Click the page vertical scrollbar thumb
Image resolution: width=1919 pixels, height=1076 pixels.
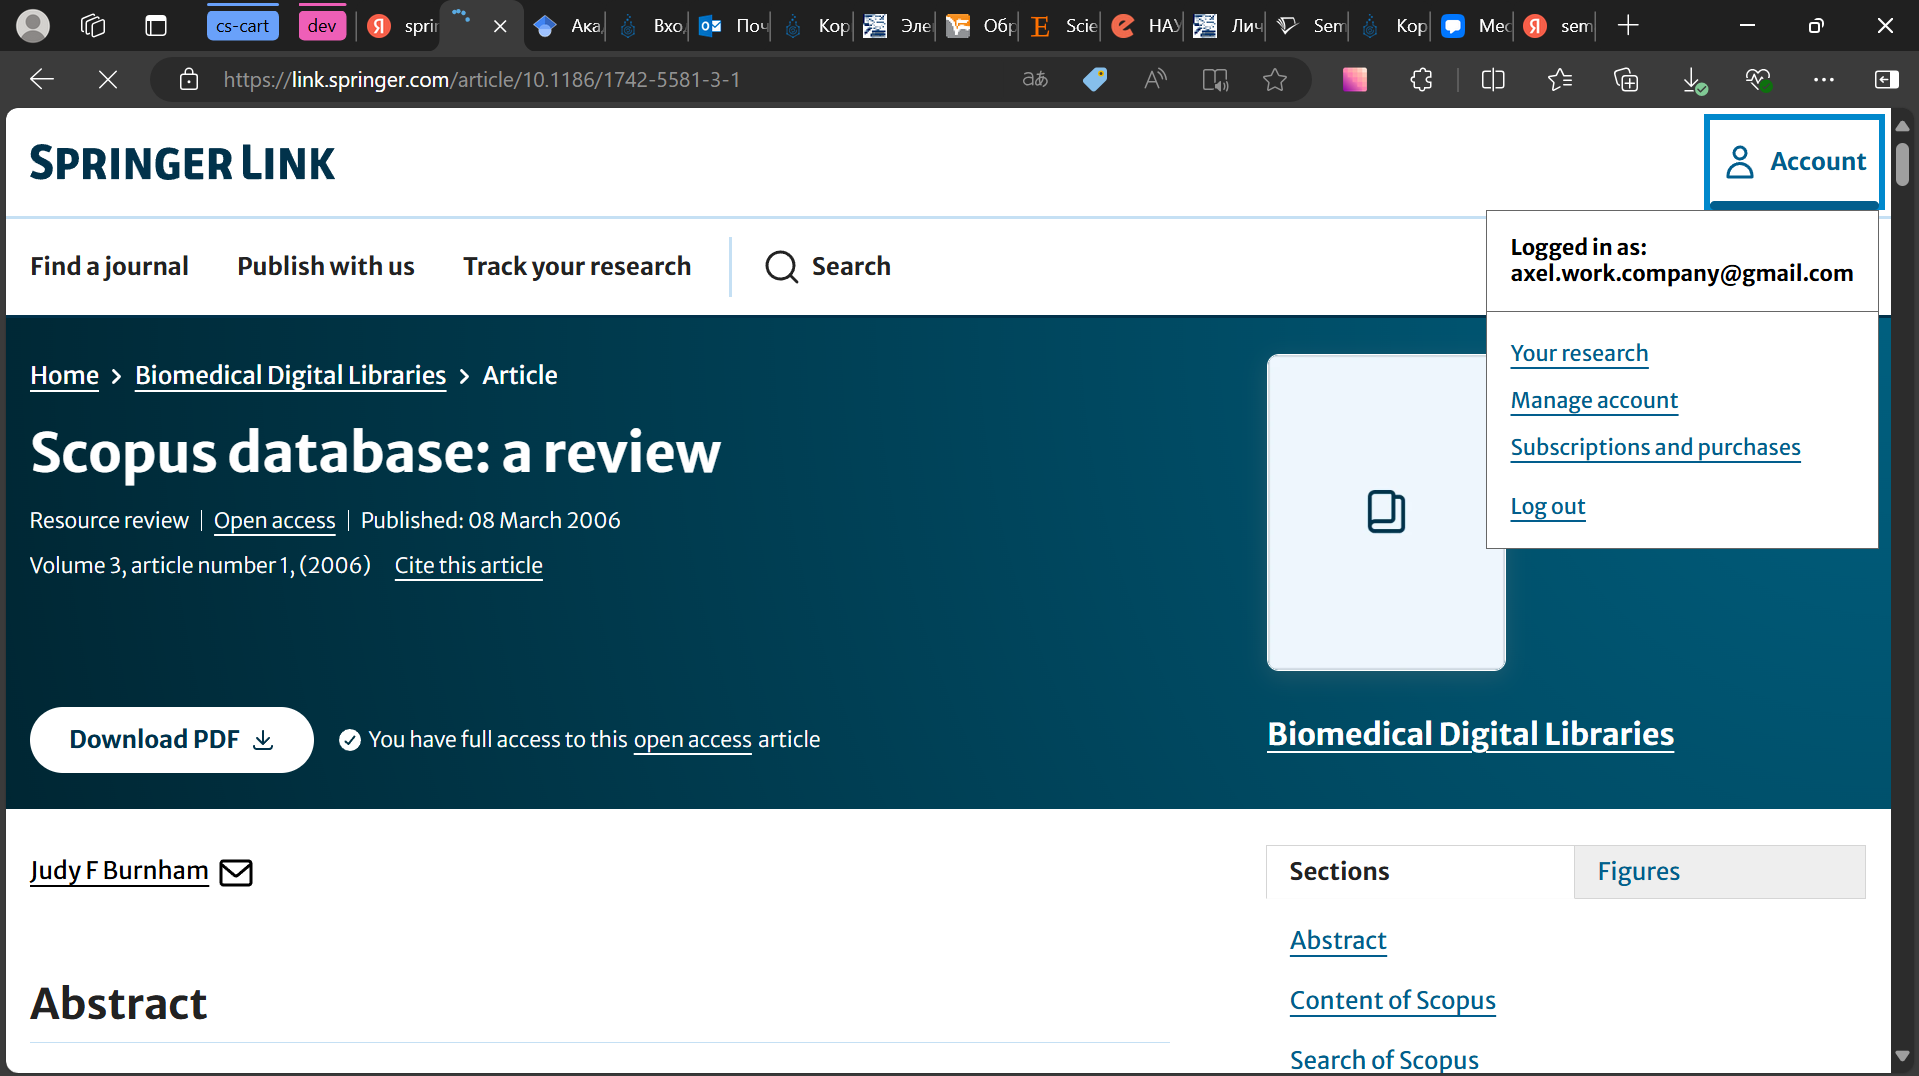click(x=1902, y=164)
